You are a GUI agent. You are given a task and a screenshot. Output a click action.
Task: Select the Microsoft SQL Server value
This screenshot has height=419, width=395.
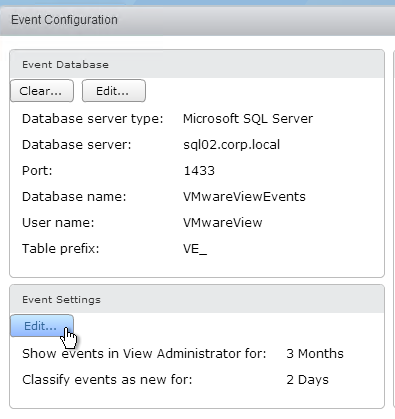coord(248,119)
